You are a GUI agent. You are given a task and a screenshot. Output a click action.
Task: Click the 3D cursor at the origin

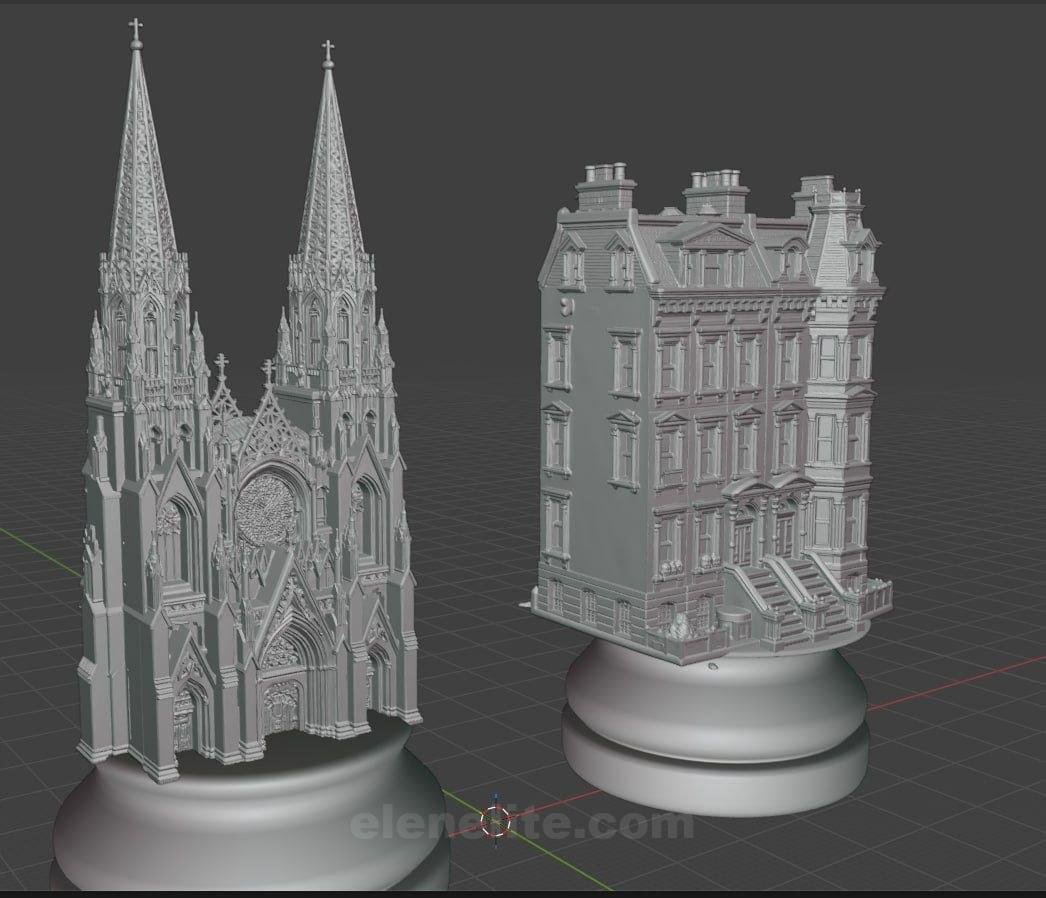point(495,820)
